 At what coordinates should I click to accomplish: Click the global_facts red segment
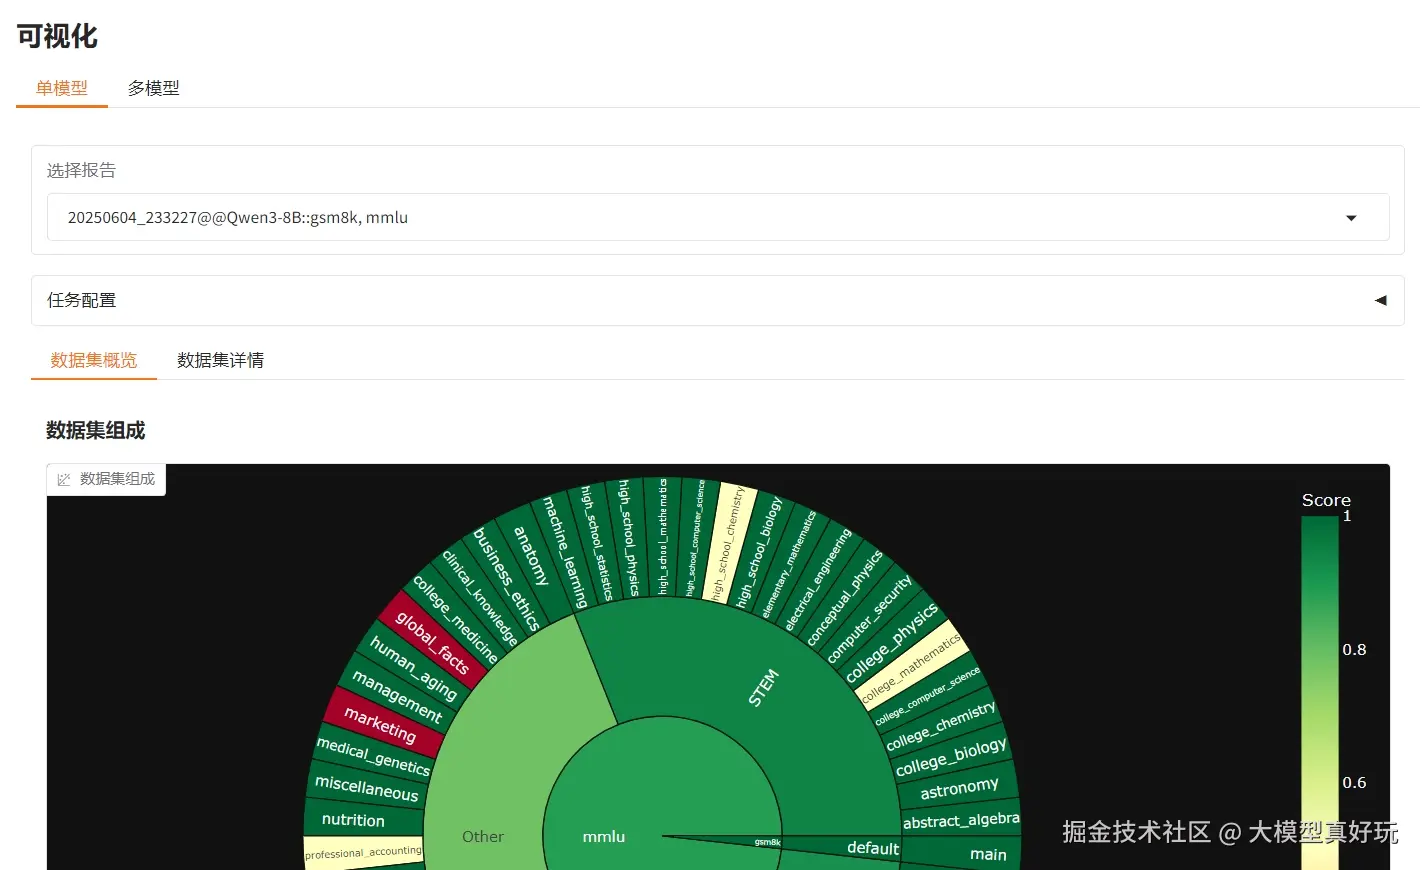[432, 641]
